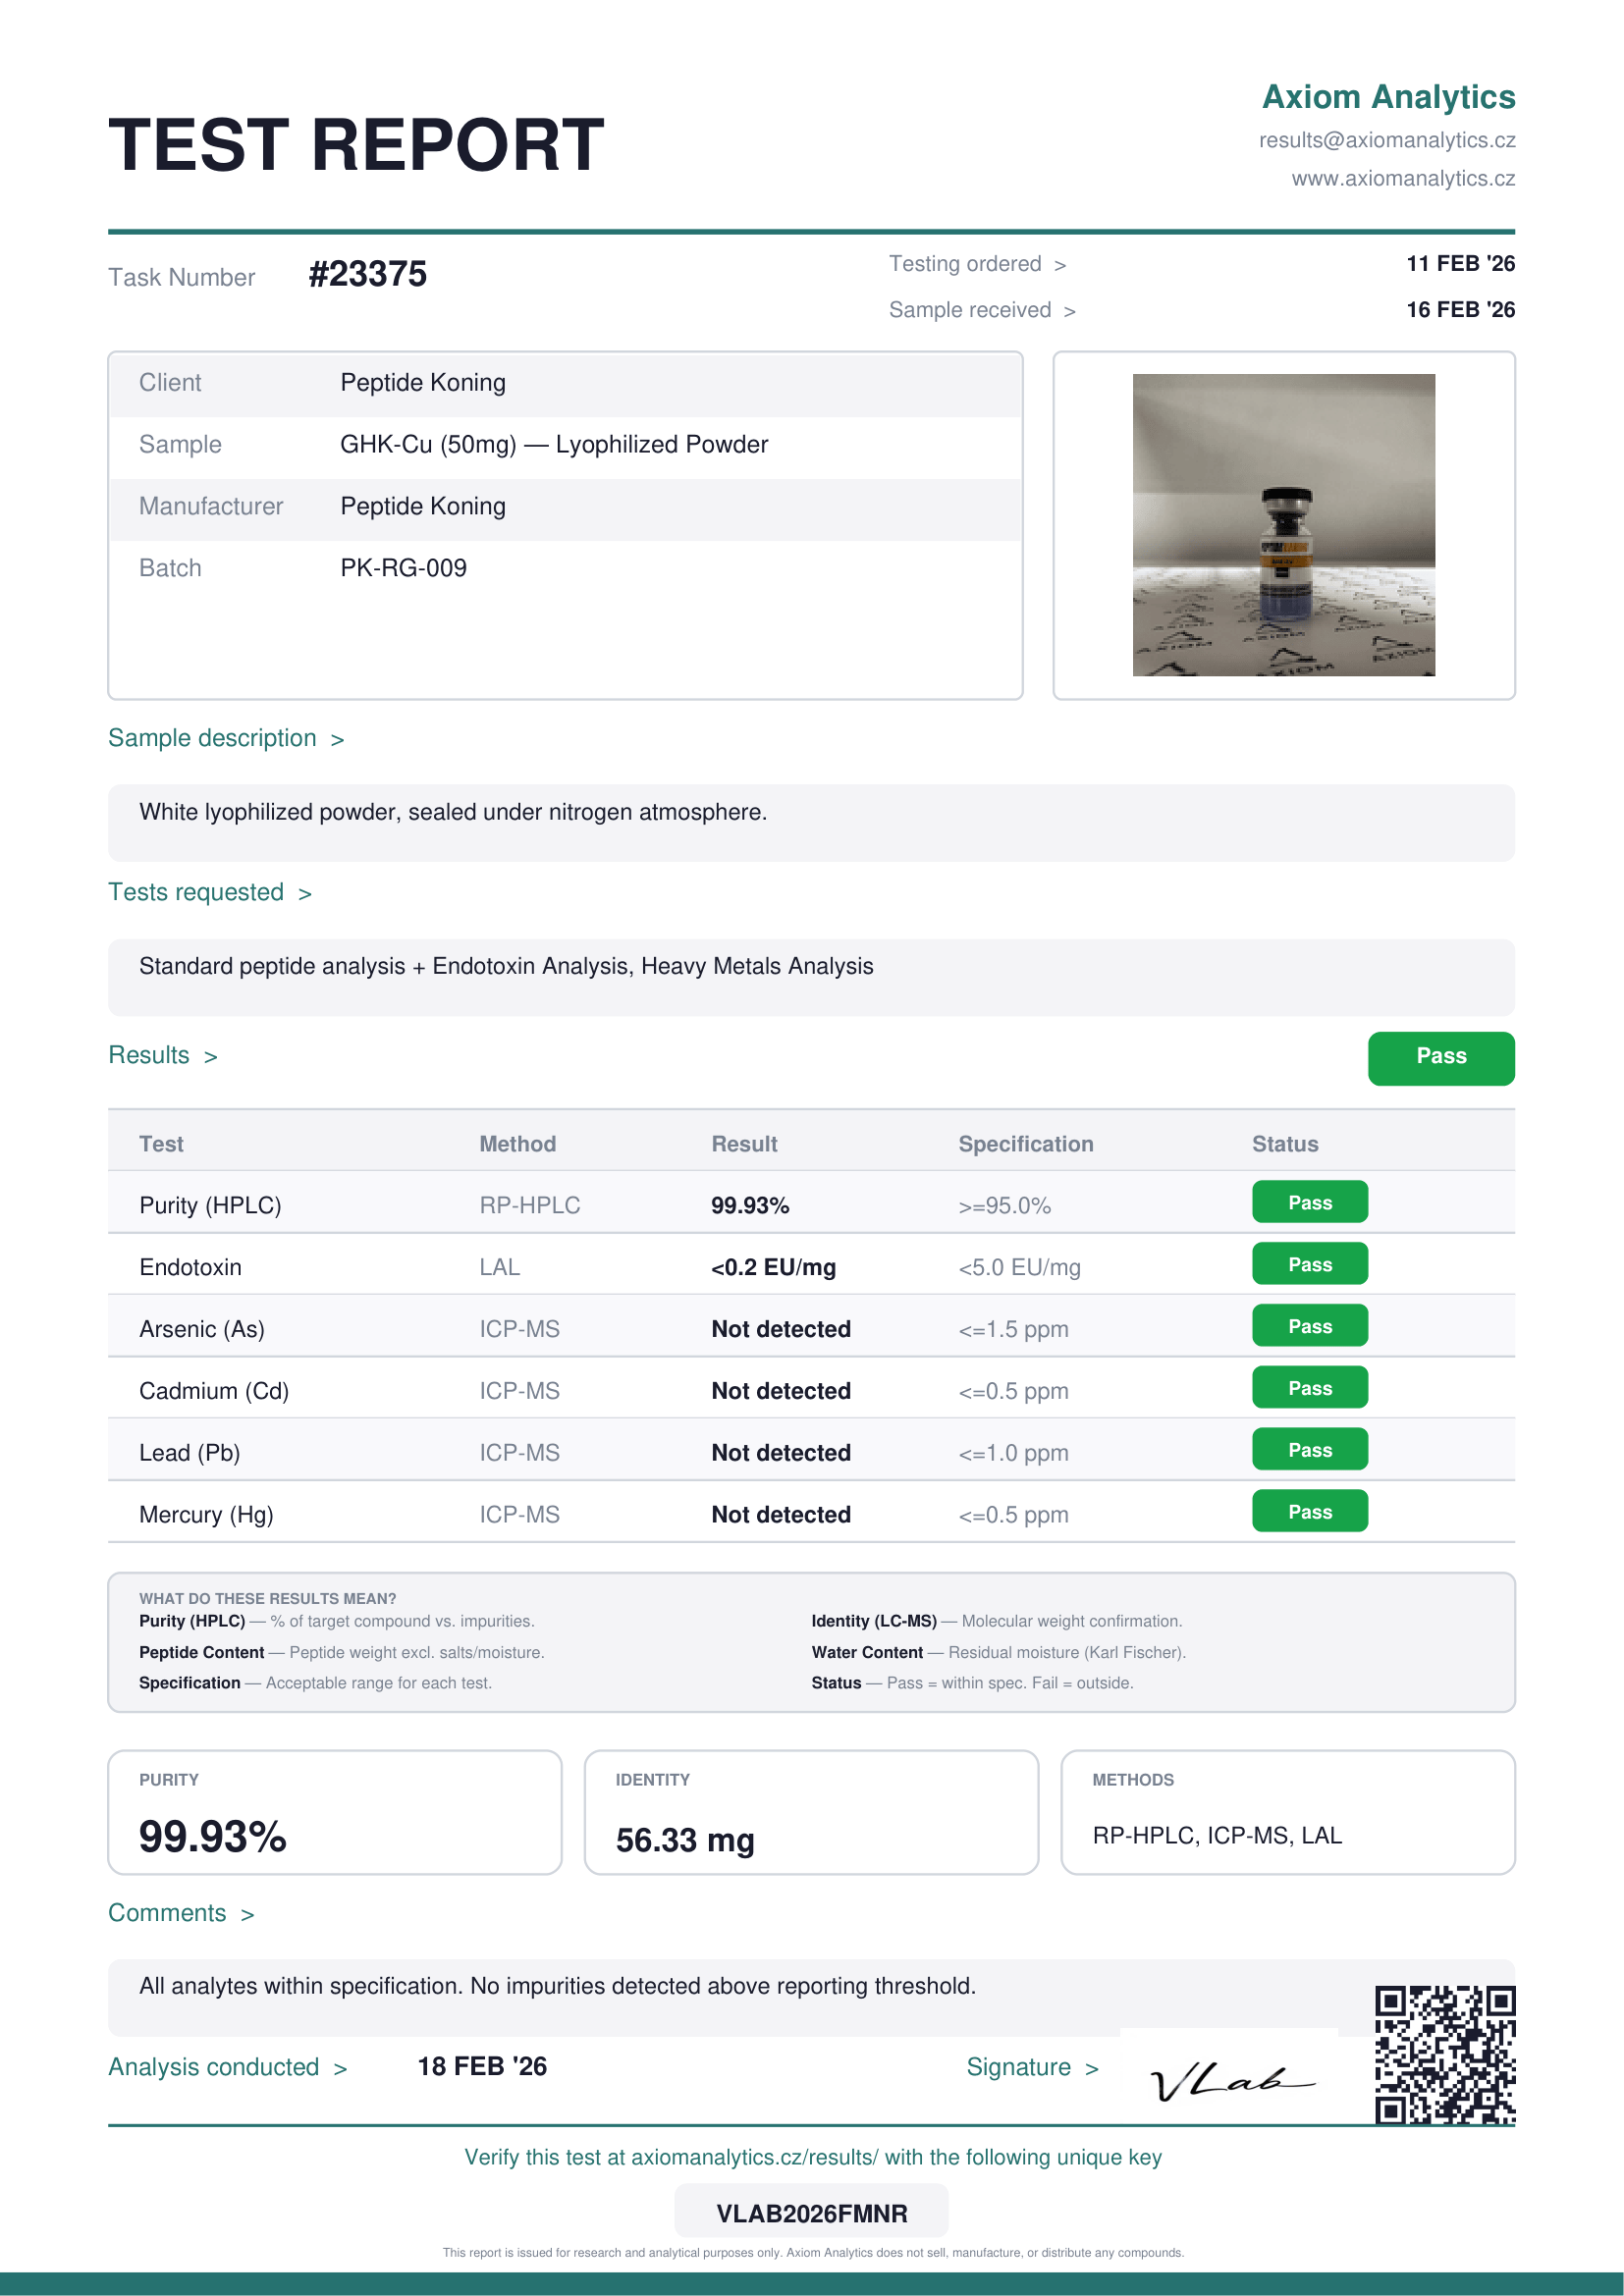Expand the Tests requested heading

point(210,893)
